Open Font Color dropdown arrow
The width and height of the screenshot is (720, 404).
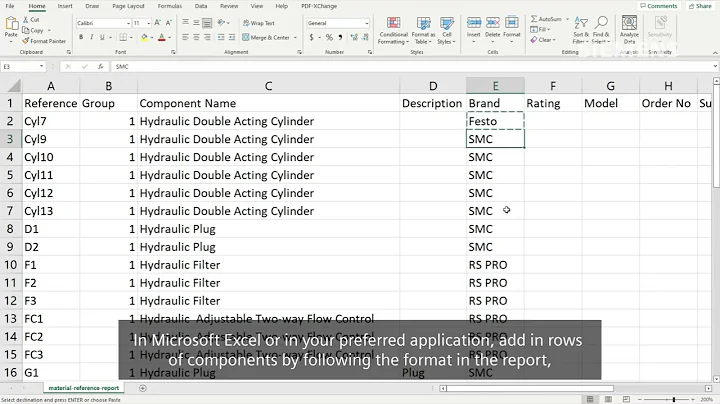coord(169,38)
